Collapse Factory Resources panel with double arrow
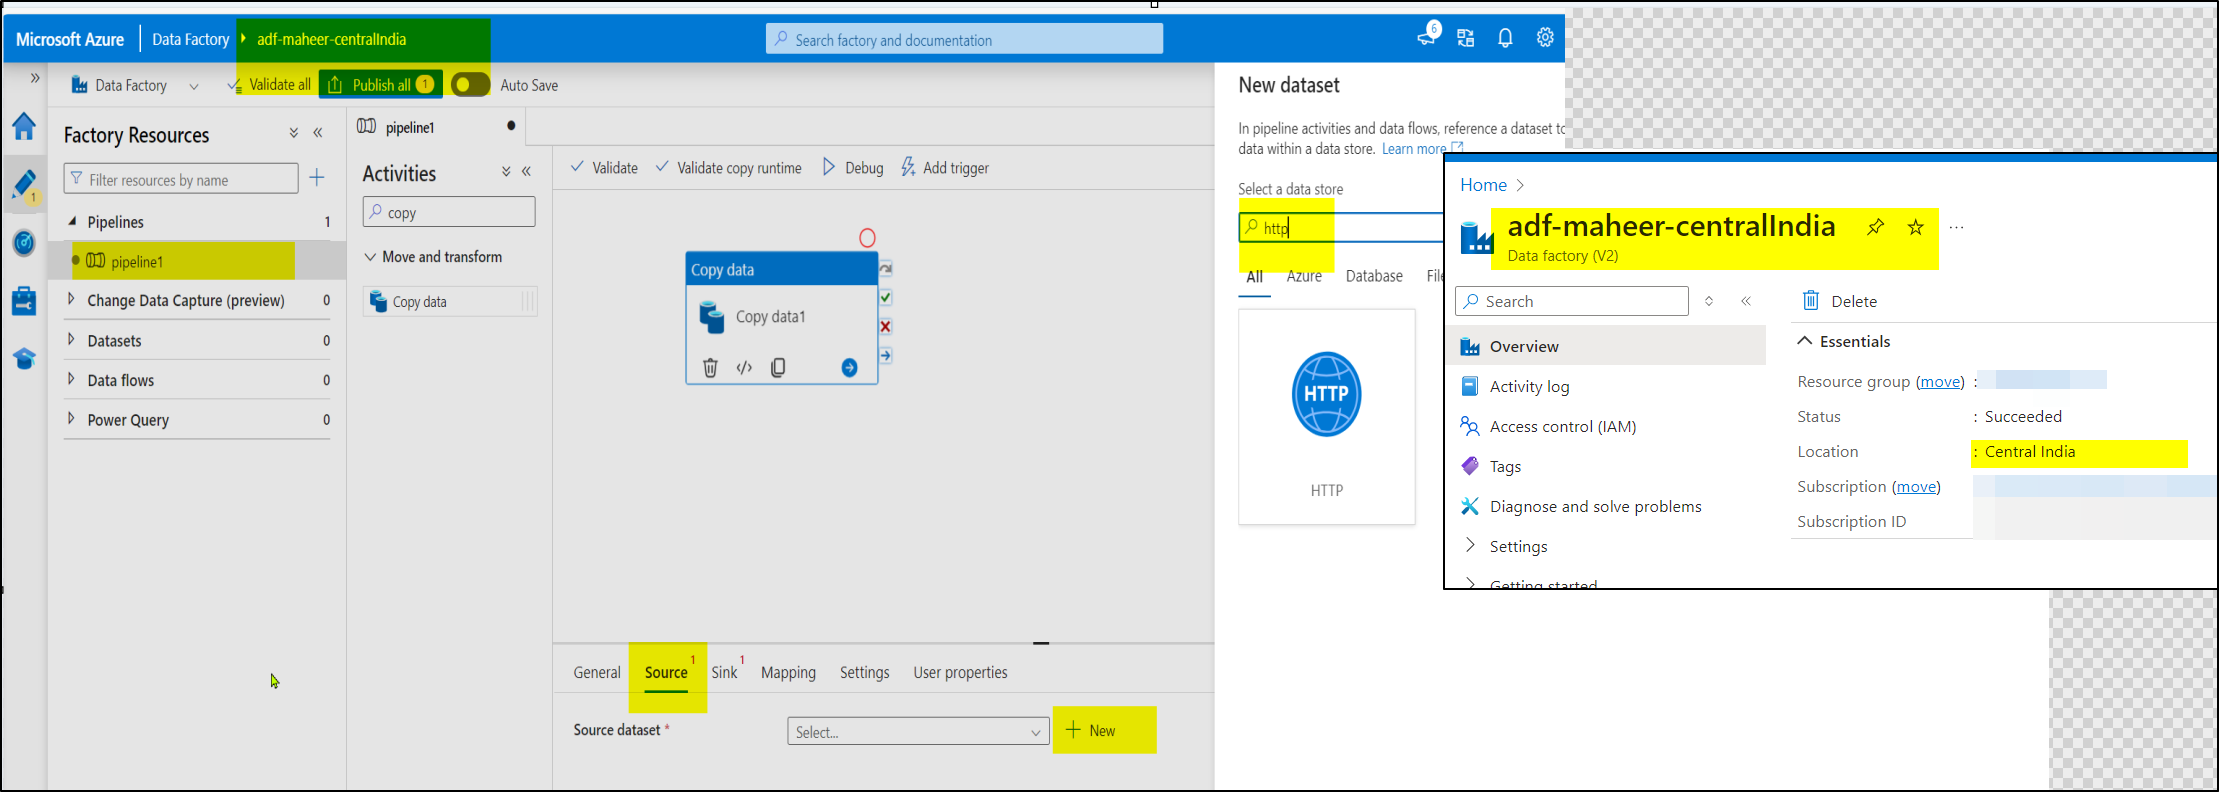 (318, 133)
